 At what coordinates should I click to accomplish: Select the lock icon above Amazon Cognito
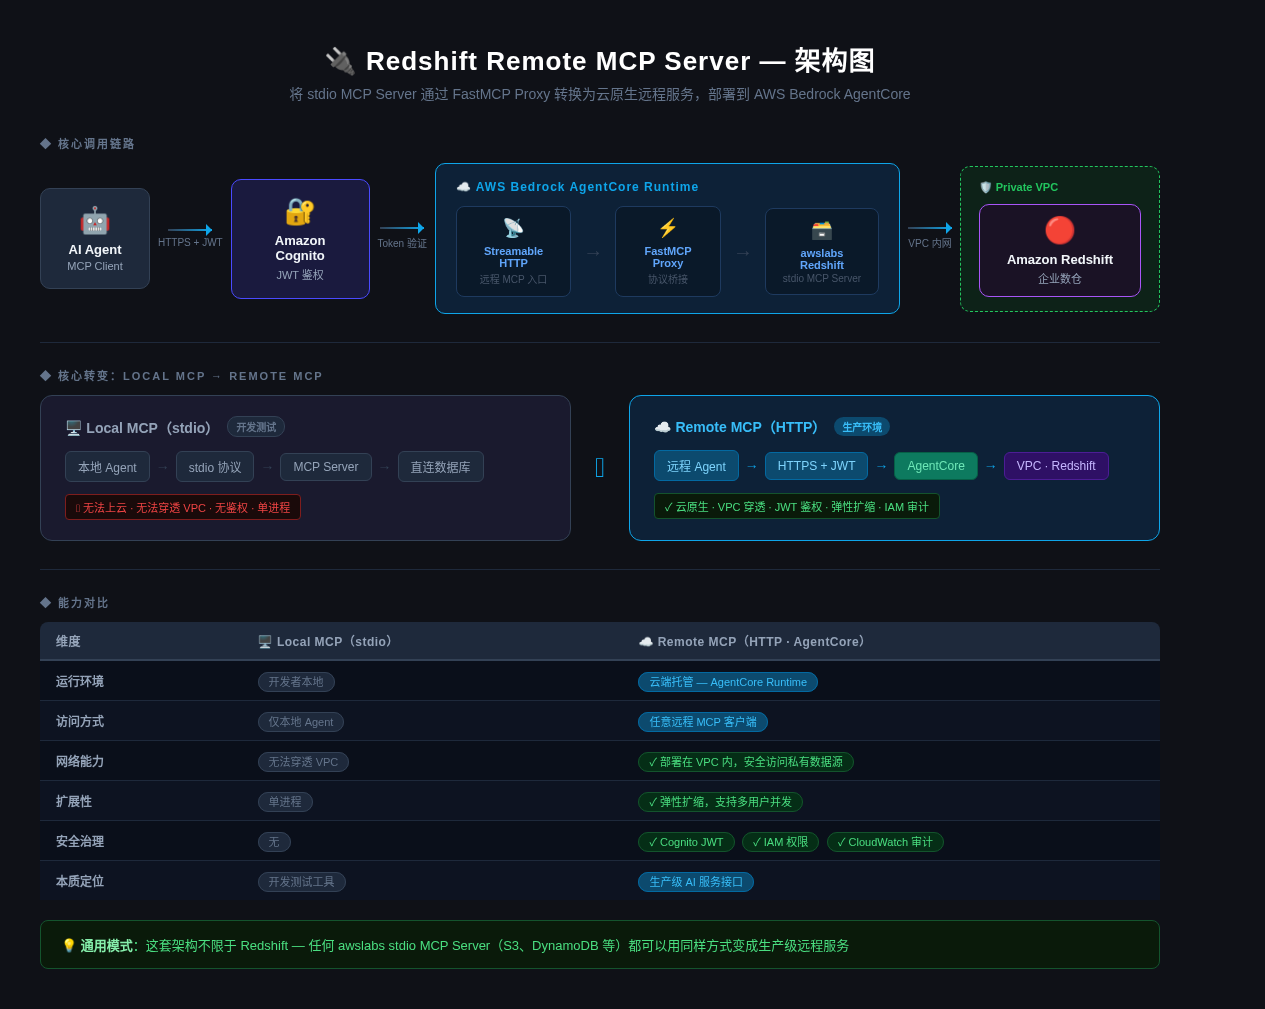[300, 211]
